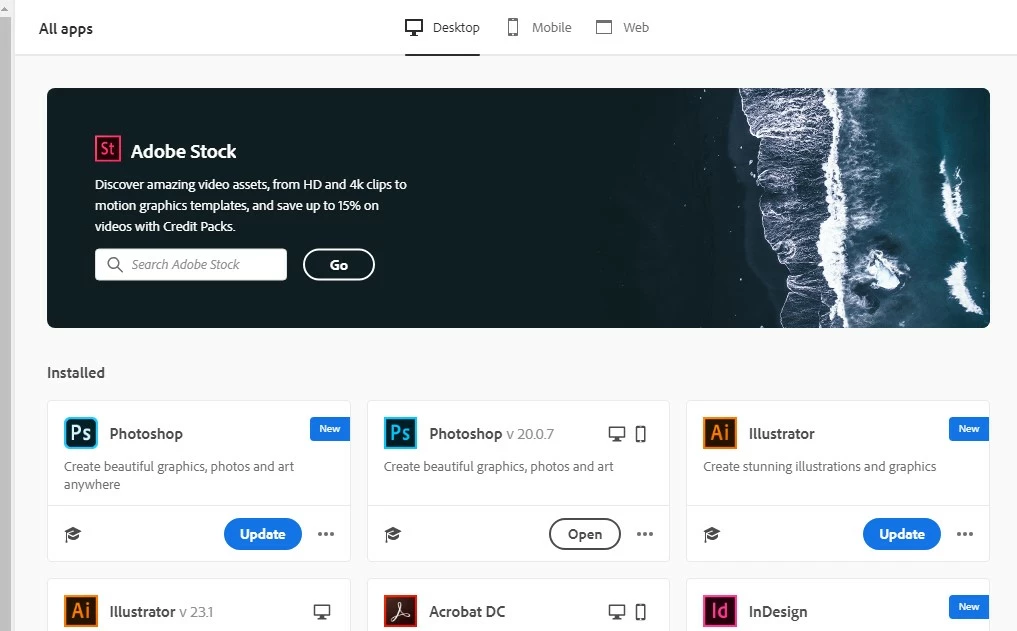Click 'Create stunning illustrations and graphics' description
This screenshot has width=1017, height=631.
819,466
